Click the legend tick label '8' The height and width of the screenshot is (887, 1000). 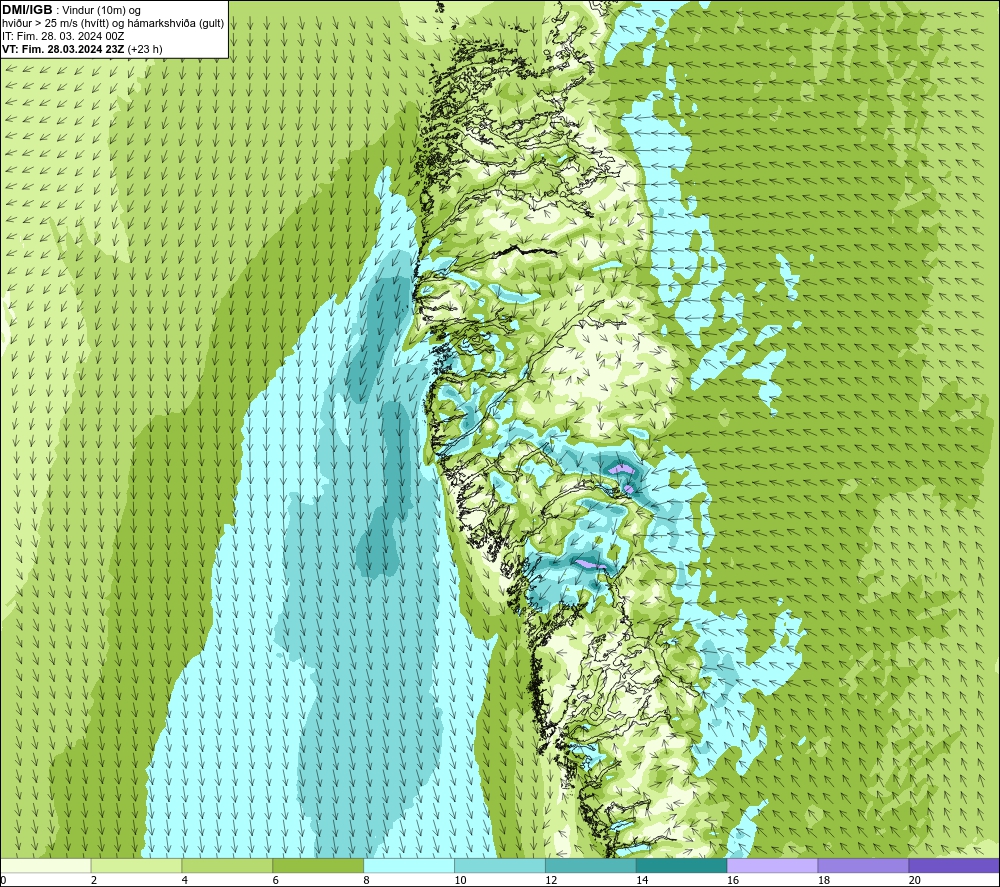(367, 881)
